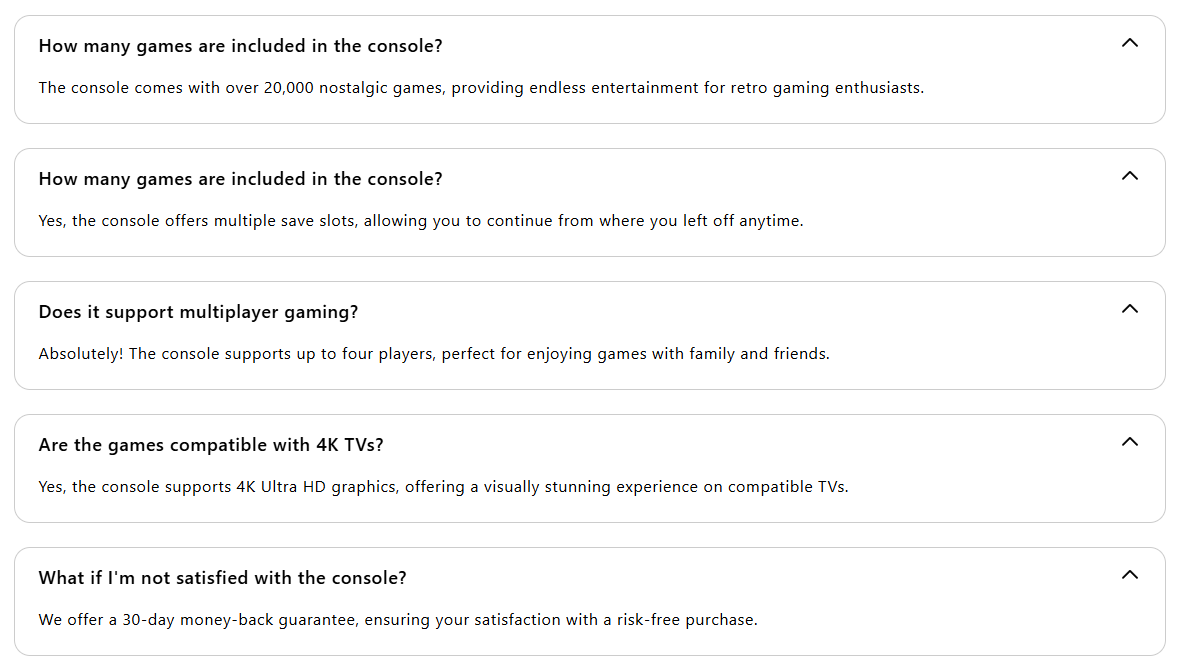Image resolution: width=1183 pixels, height=664 pixels.
Task: Click the question heading above the 20,000 games answer
Action: point(240,46)
